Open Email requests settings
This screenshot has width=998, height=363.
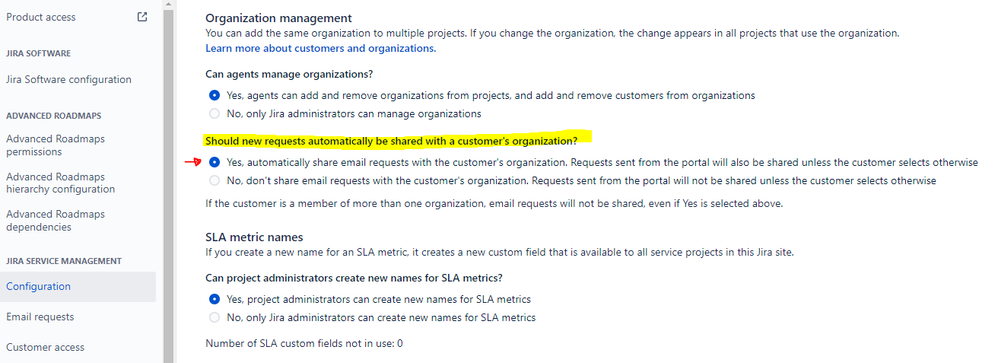point(40,317)
